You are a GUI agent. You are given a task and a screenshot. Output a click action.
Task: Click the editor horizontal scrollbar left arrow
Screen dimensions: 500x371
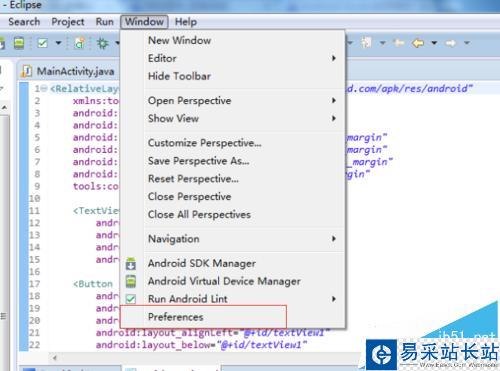point(55,358)
